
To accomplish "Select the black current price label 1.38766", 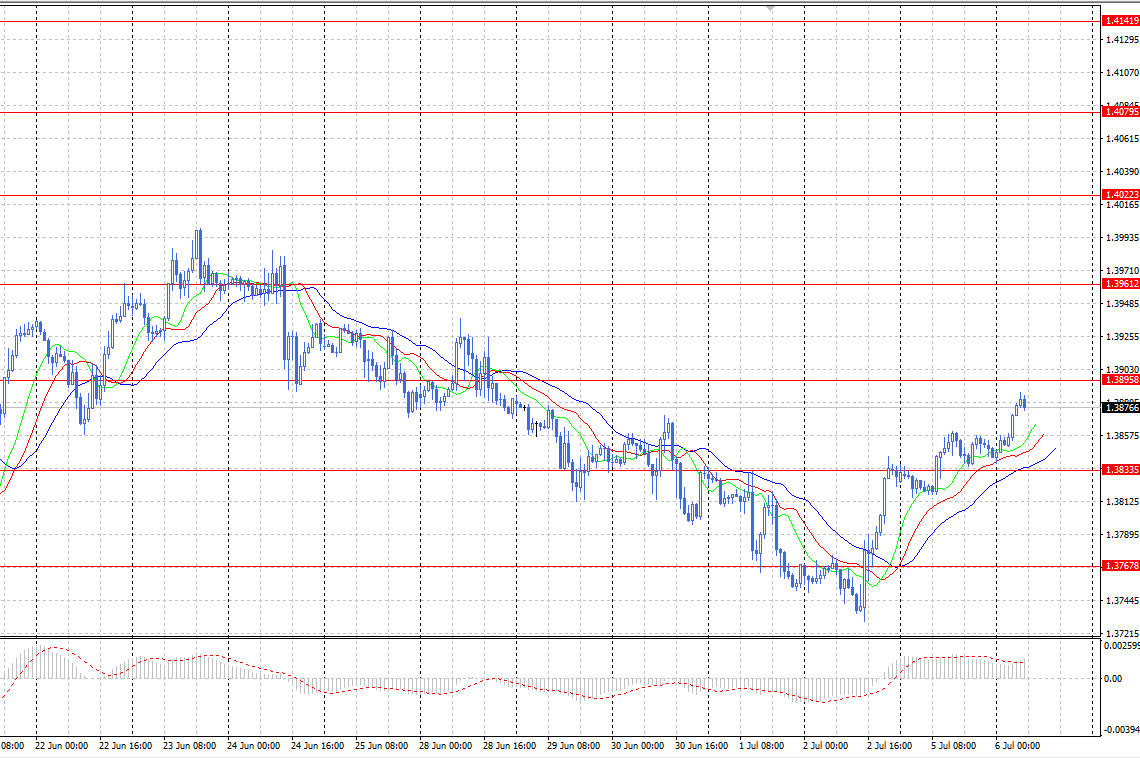I will [1121, 408].
